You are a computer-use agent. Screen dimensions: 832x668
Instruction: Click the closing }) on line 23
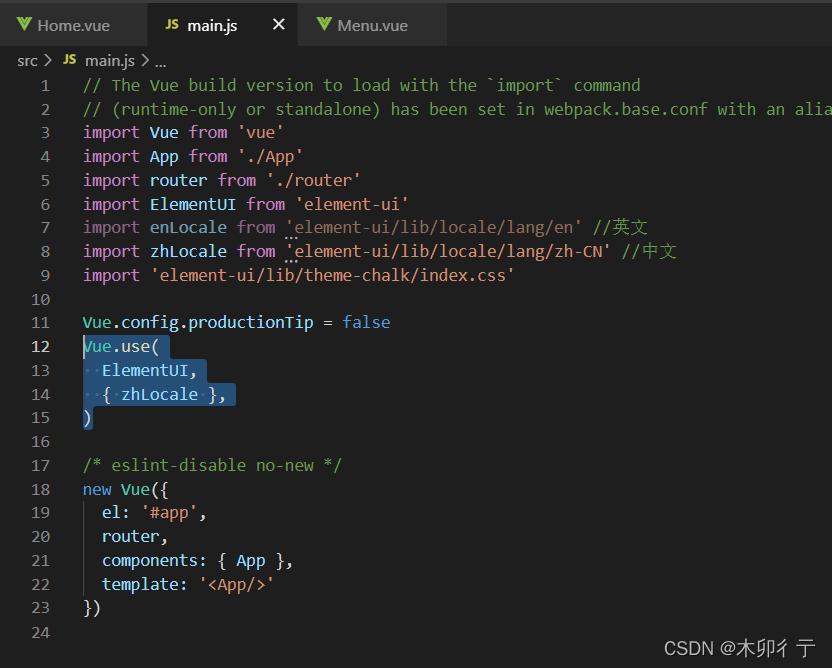click(92, 608)
